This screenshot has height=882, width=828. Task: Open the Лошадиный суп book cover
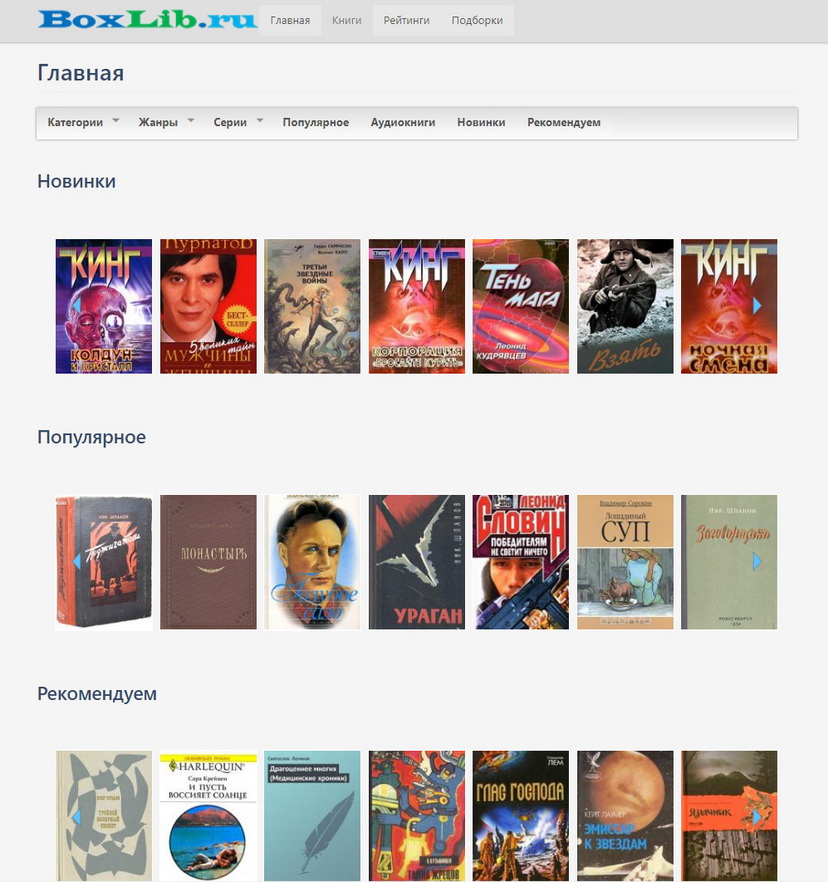click(625, 562)
